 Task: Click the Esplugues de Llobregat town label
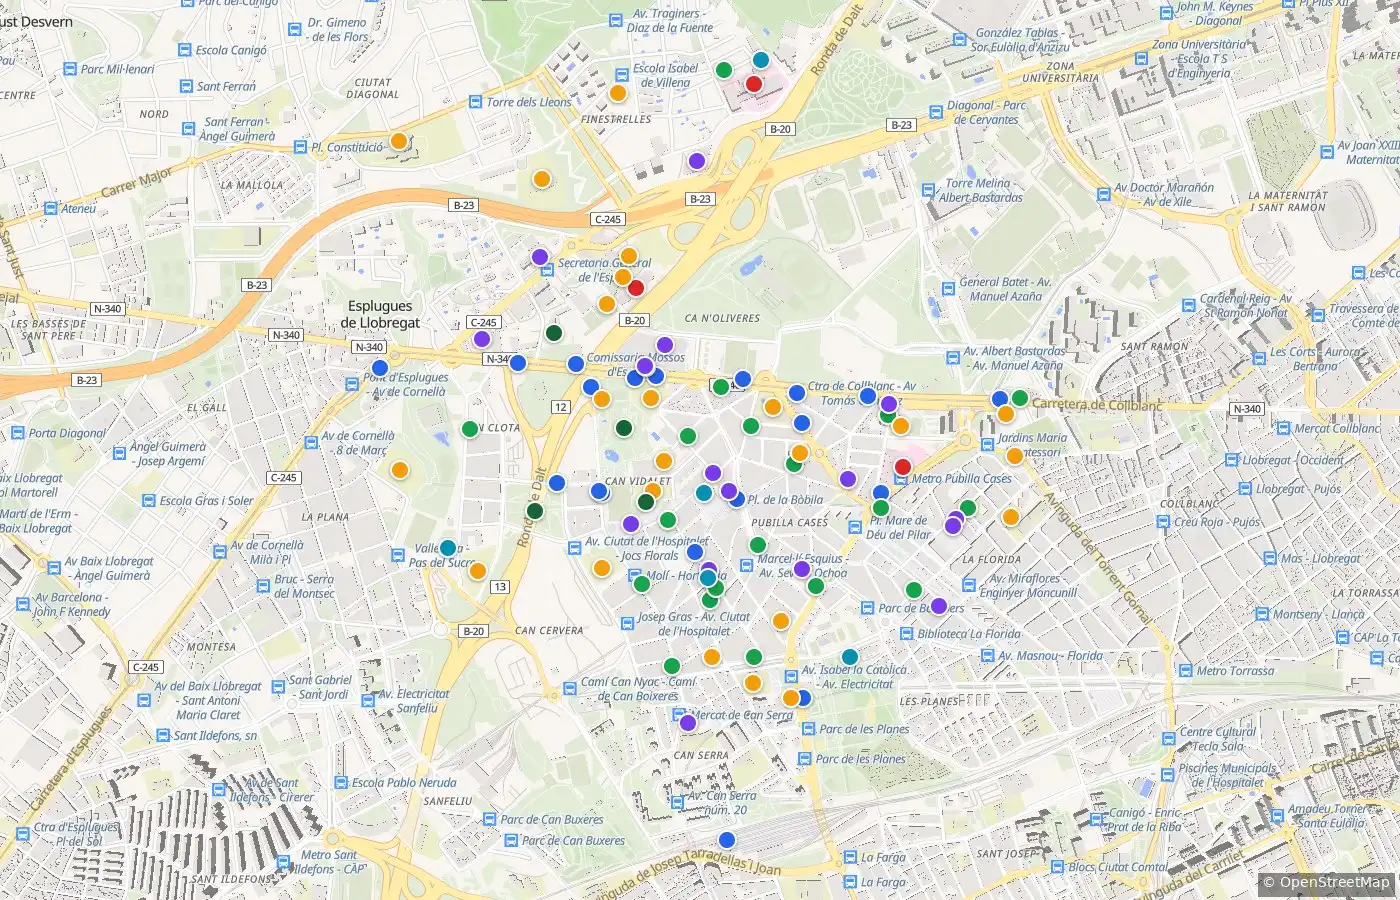380,314
